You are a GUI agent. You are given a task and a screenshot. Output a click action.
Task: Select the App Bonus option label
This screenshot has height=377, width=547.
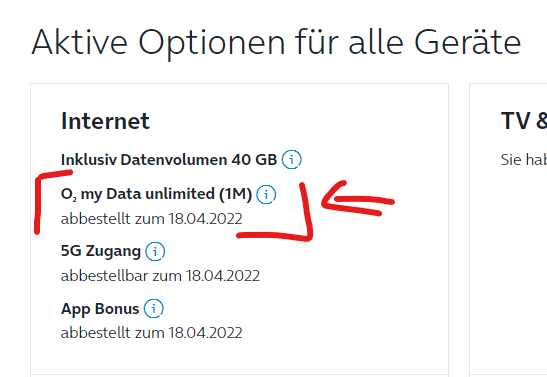100,309
